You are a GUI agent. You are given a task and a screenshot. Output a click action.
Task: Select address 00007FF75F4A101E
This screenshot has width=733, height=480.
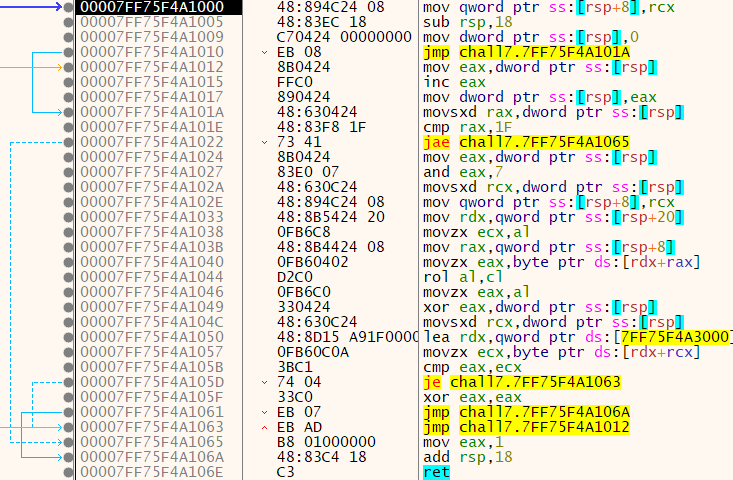(x=152, y=127)
